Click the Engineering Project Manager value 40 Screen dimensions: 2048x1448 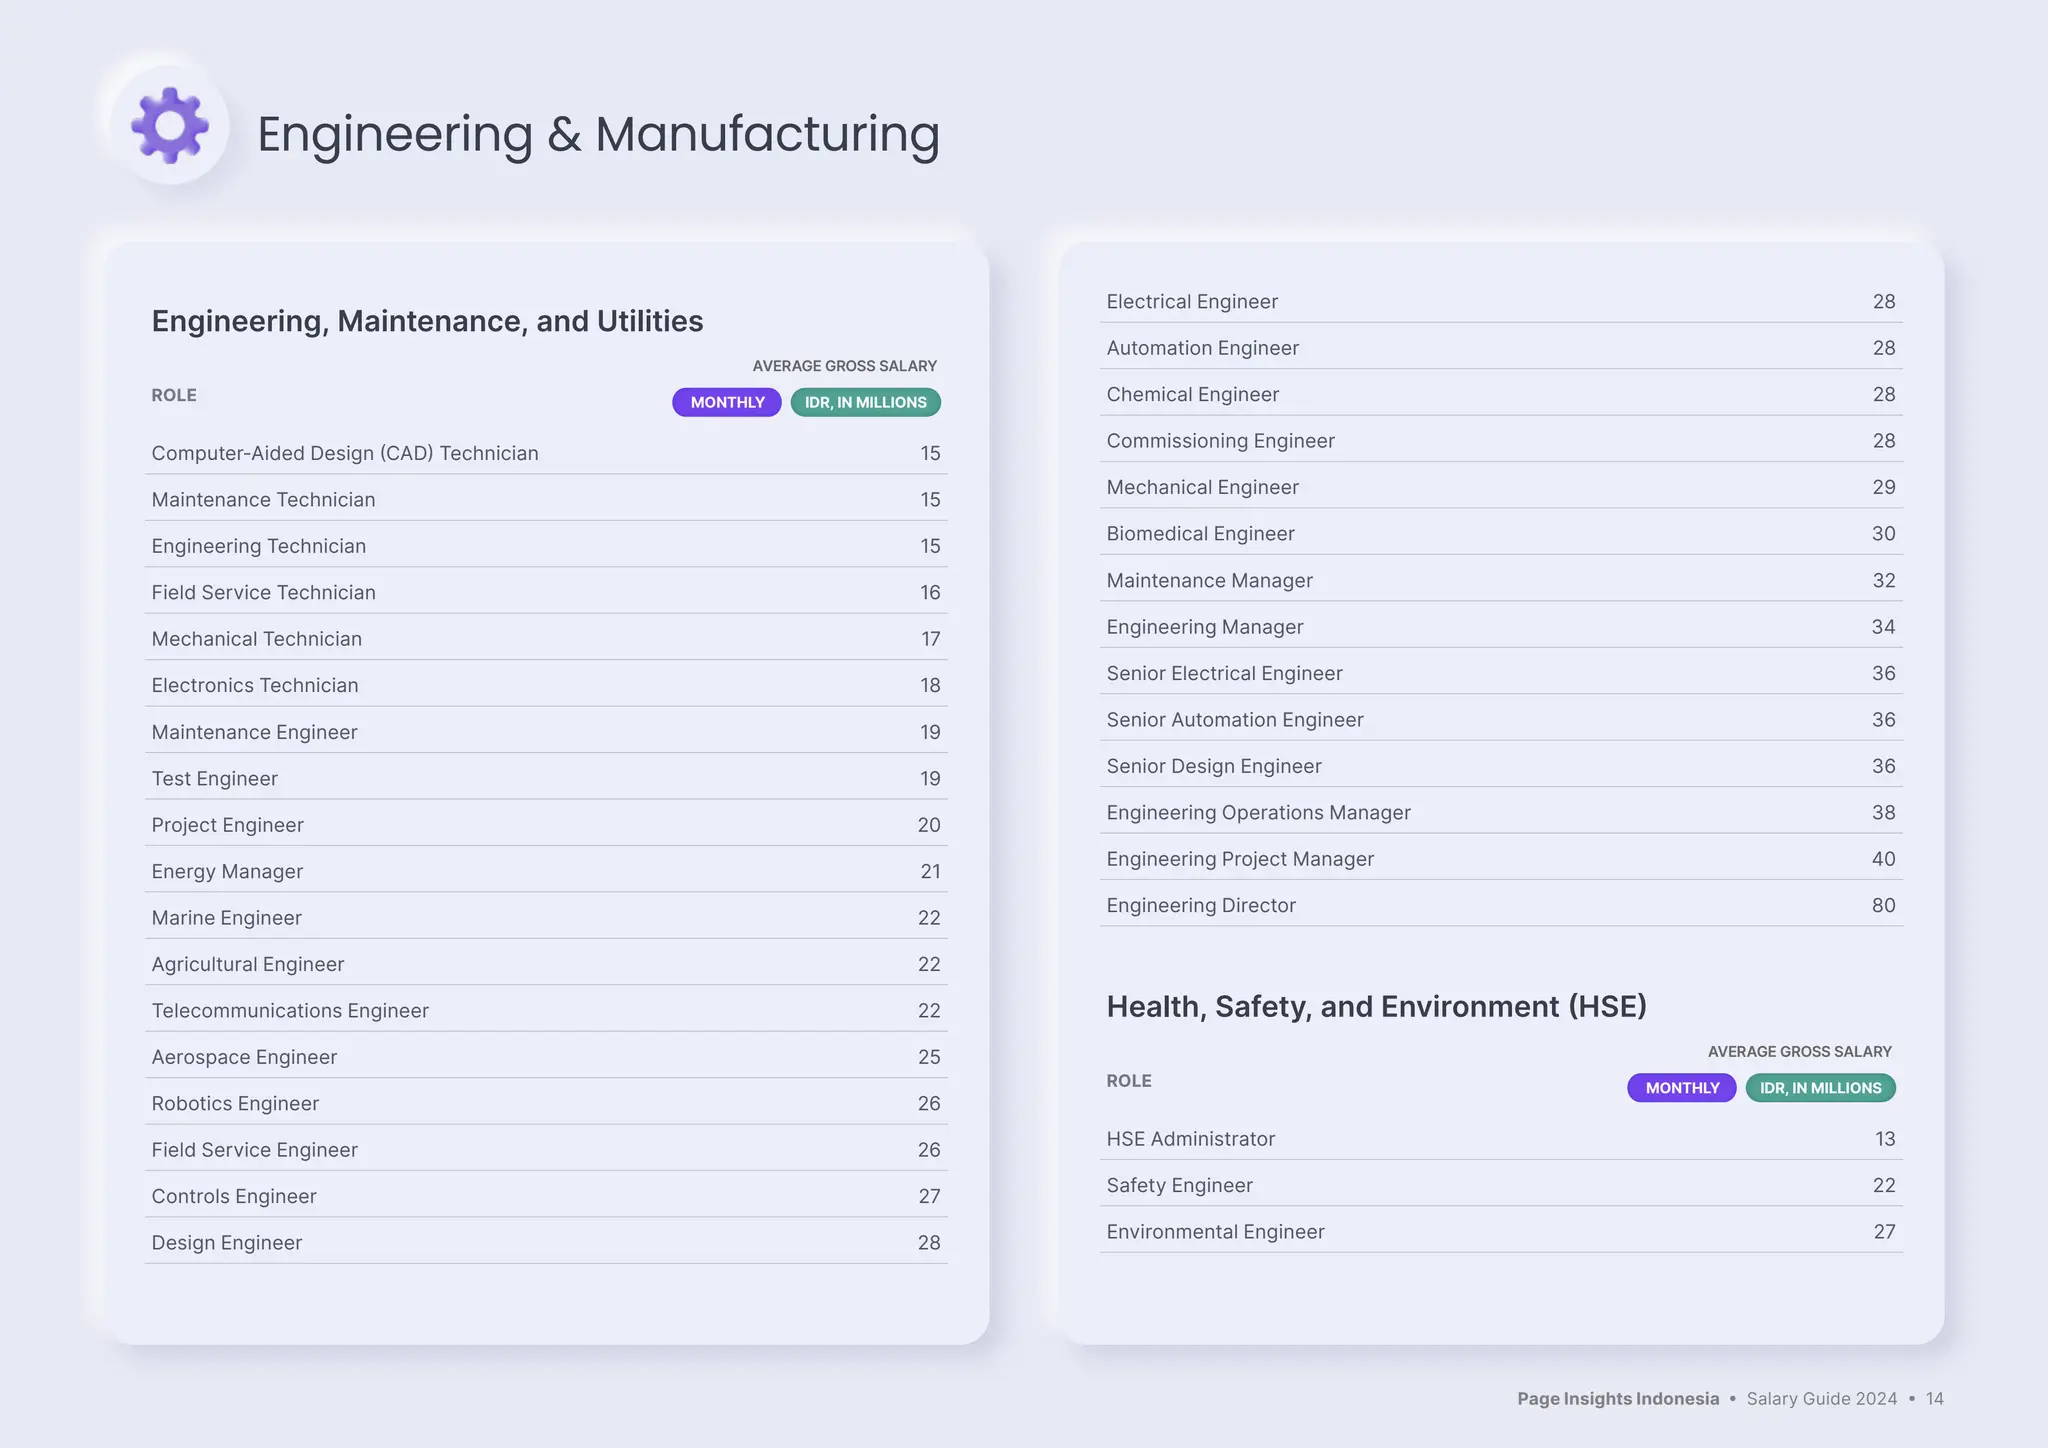pyautogui.click(x=1884, y=859)
